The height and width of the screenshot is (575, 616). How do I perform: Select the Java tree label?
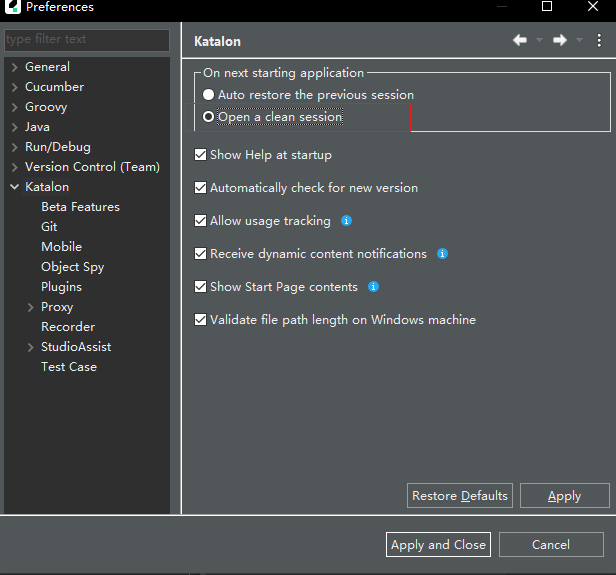coord(37,127)
